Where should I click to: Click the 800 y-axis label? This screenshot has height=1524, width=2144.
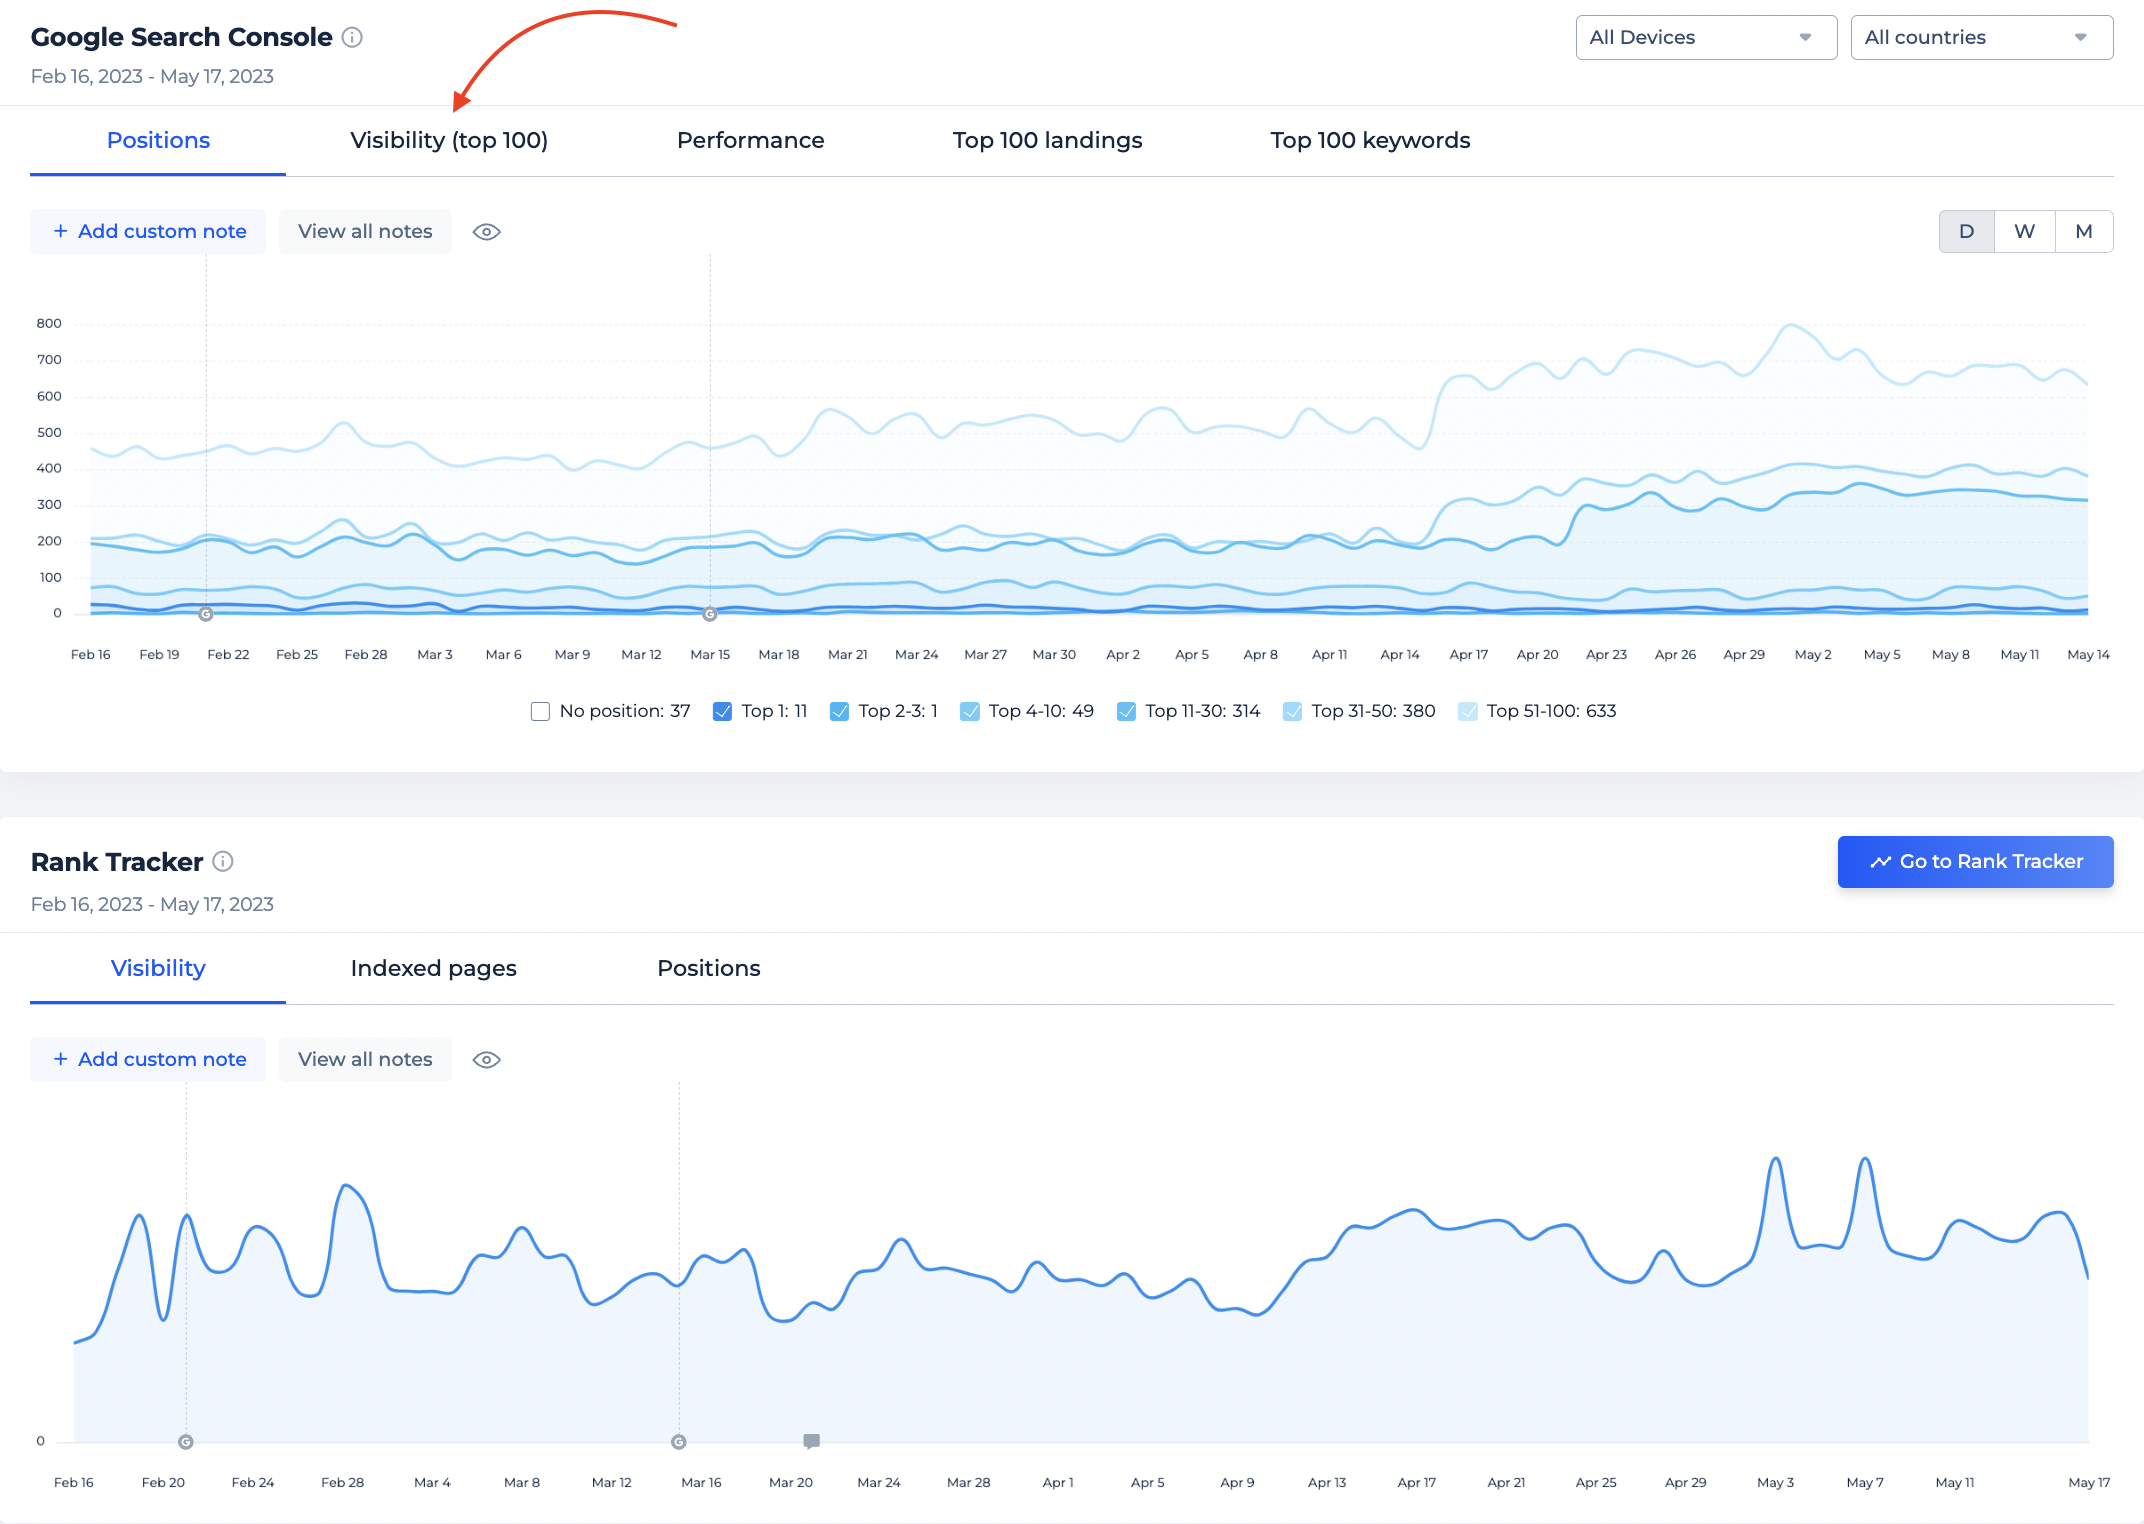point(49,323)
